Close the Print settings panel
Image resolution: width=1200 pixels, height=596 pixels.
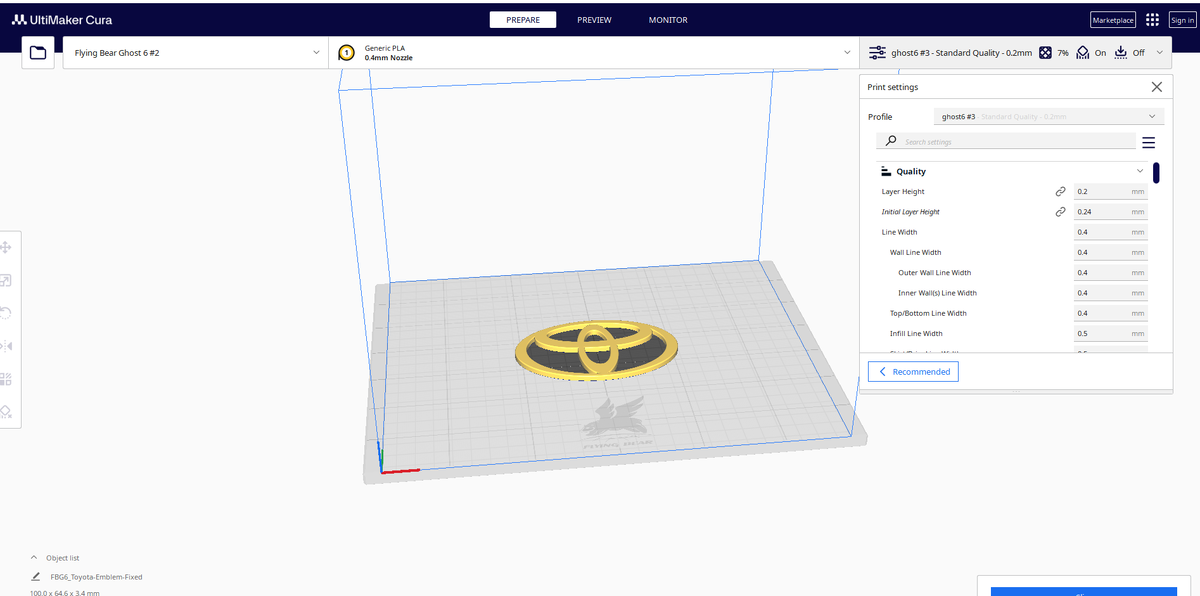pos(1157,87)
